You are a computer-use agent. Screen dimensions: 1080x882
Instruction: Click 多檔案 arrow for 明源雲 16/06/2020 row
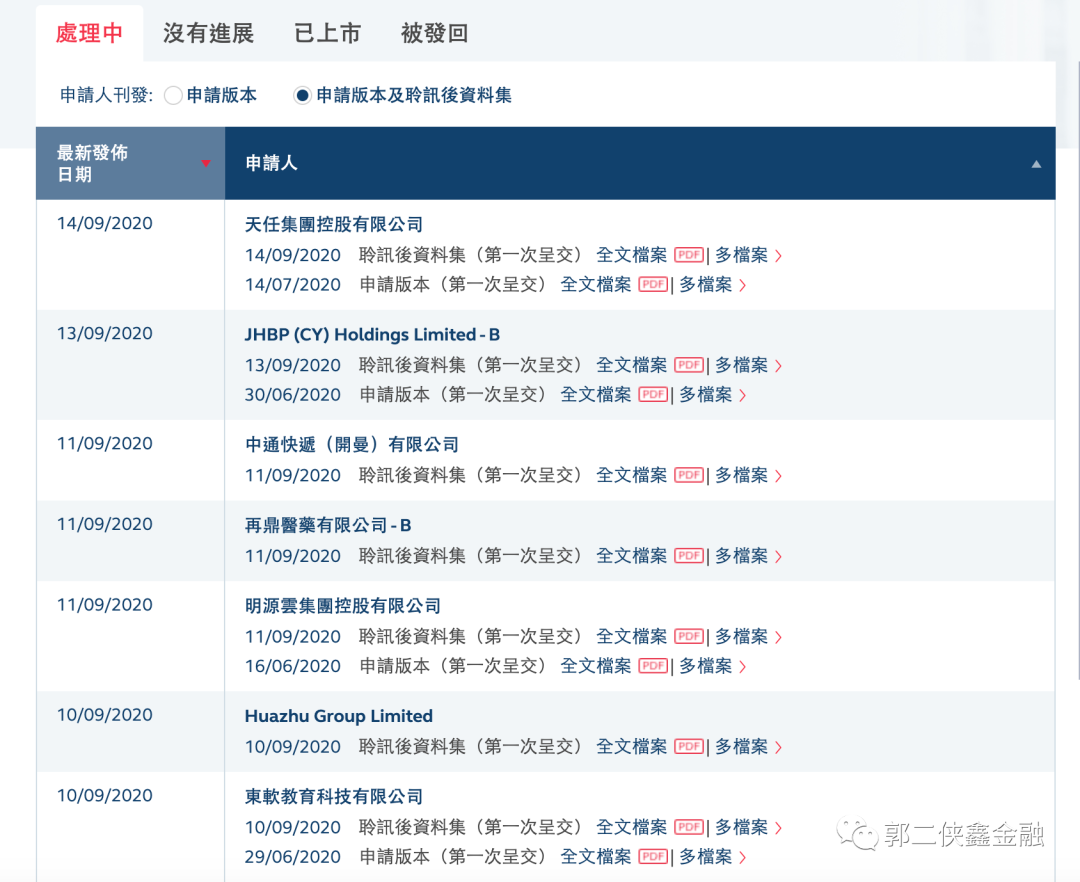(742, 667)
